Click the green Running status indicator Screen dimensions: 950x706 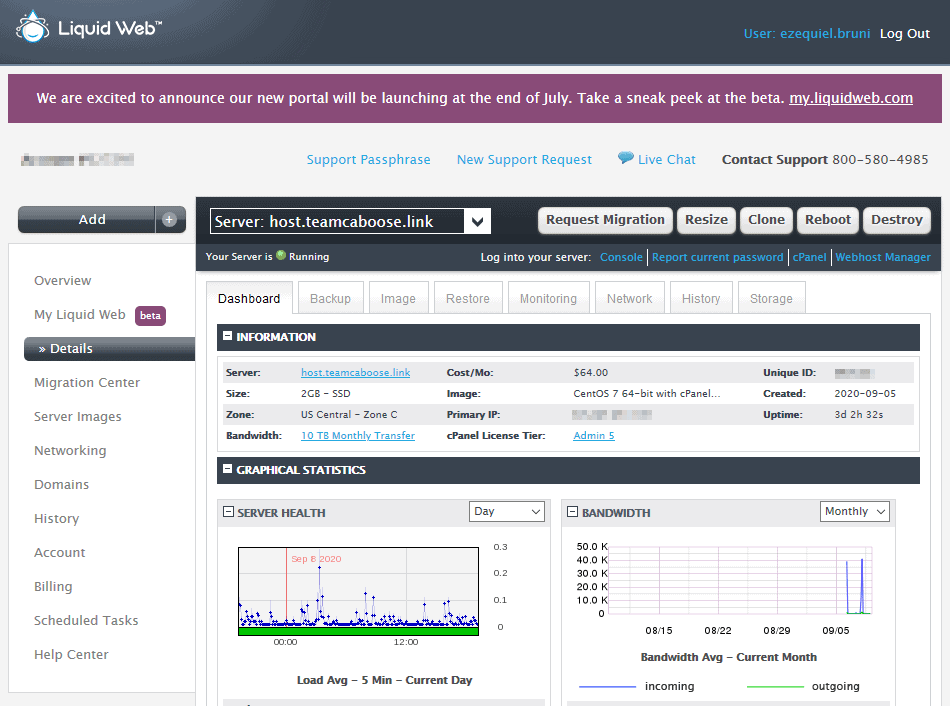281,255
